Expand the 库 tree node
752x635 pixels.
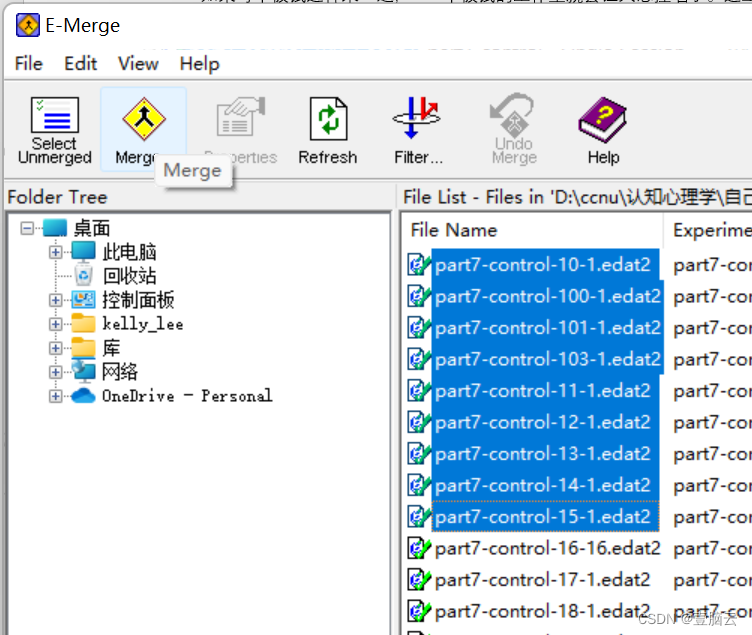pos(56,348)
